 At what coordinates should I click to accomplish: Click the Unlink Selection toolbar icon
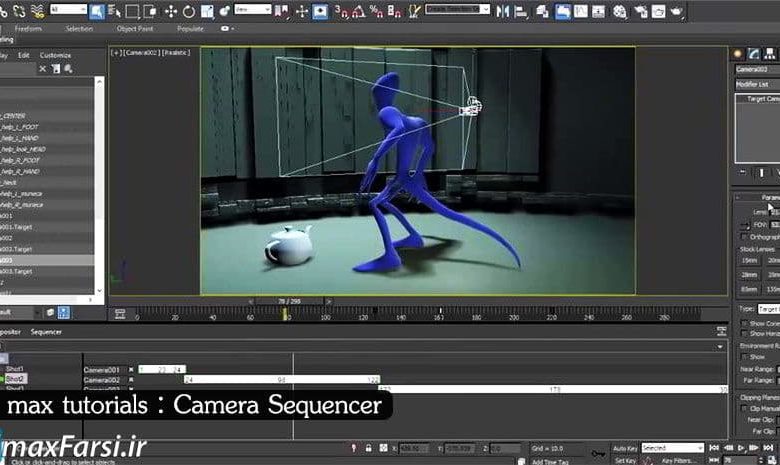click(x=19, y=11)
